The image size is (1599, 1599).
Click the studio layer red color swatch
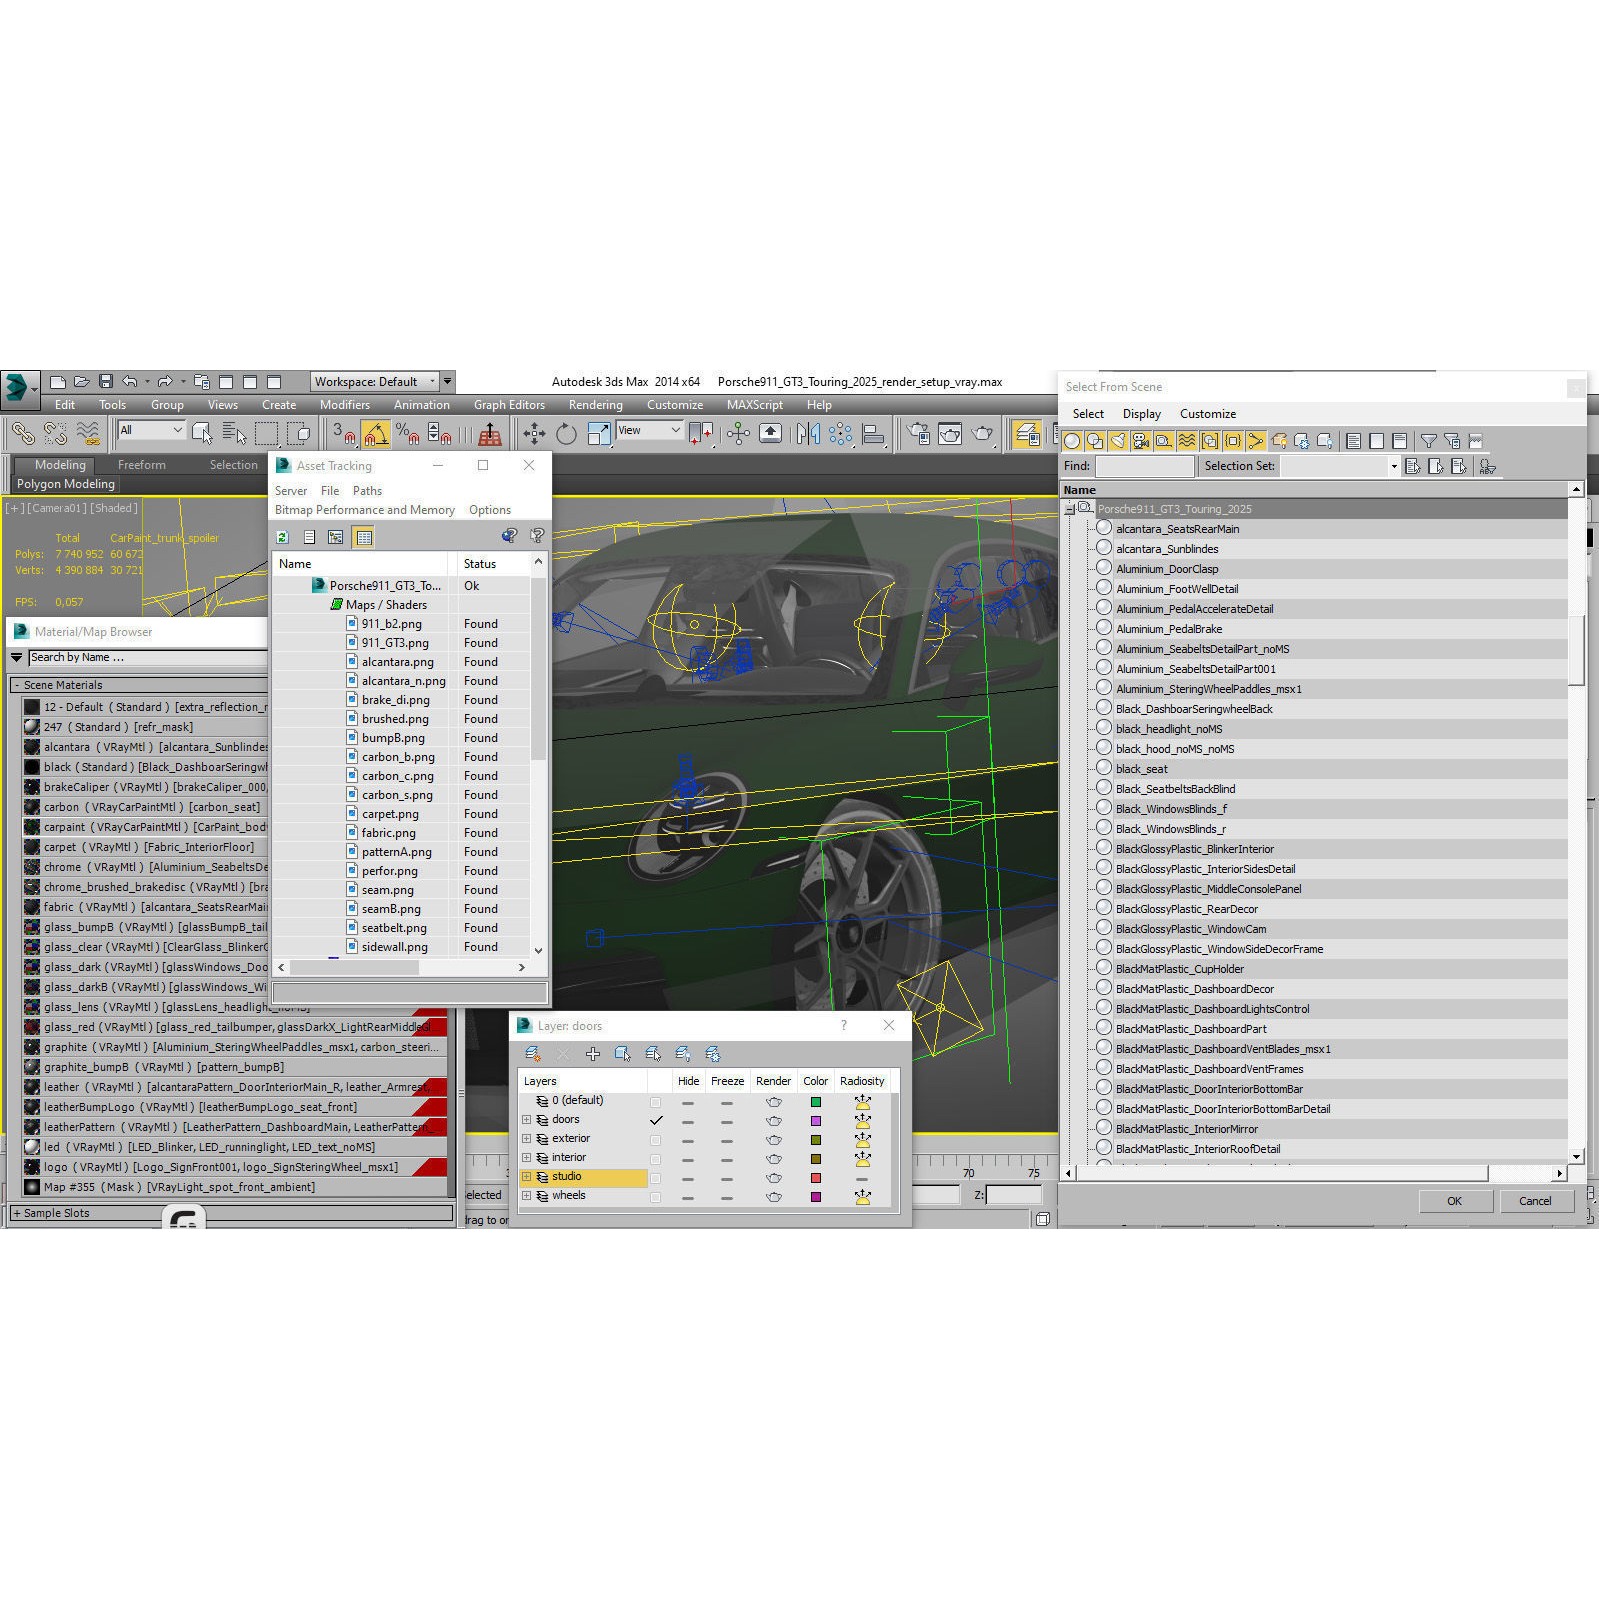click(x=816, y=1178)
